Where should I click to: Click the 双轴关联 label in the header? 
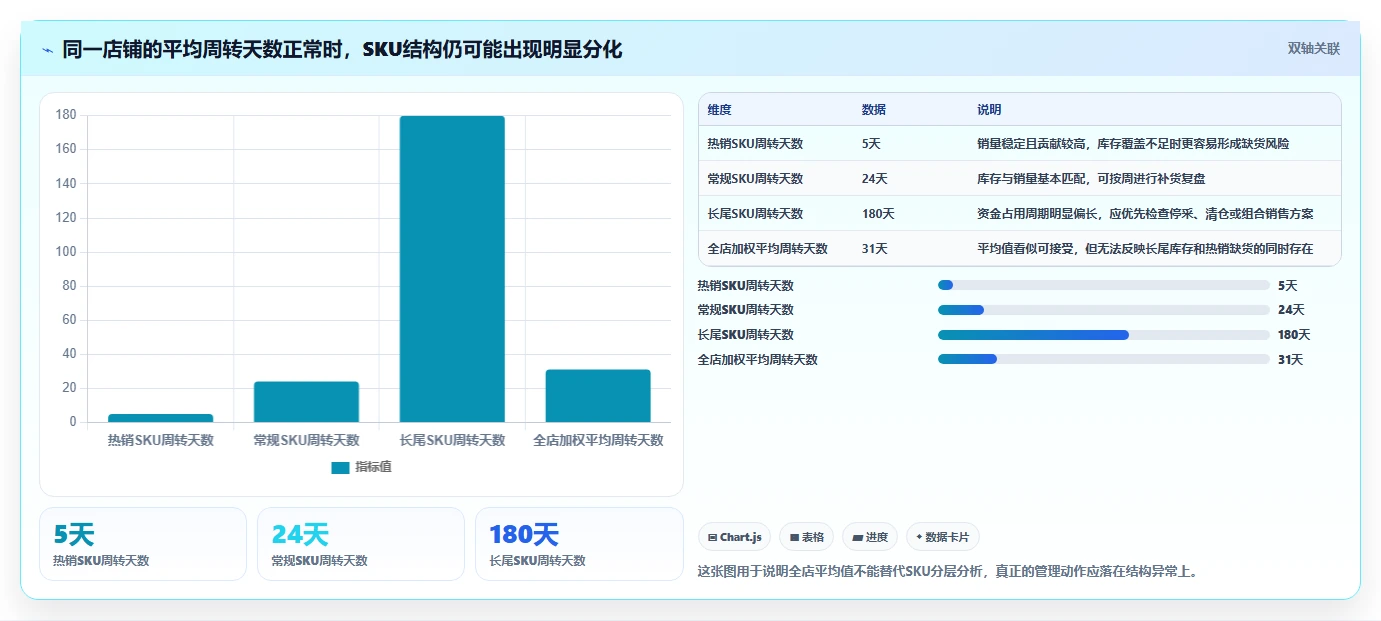1313,49
